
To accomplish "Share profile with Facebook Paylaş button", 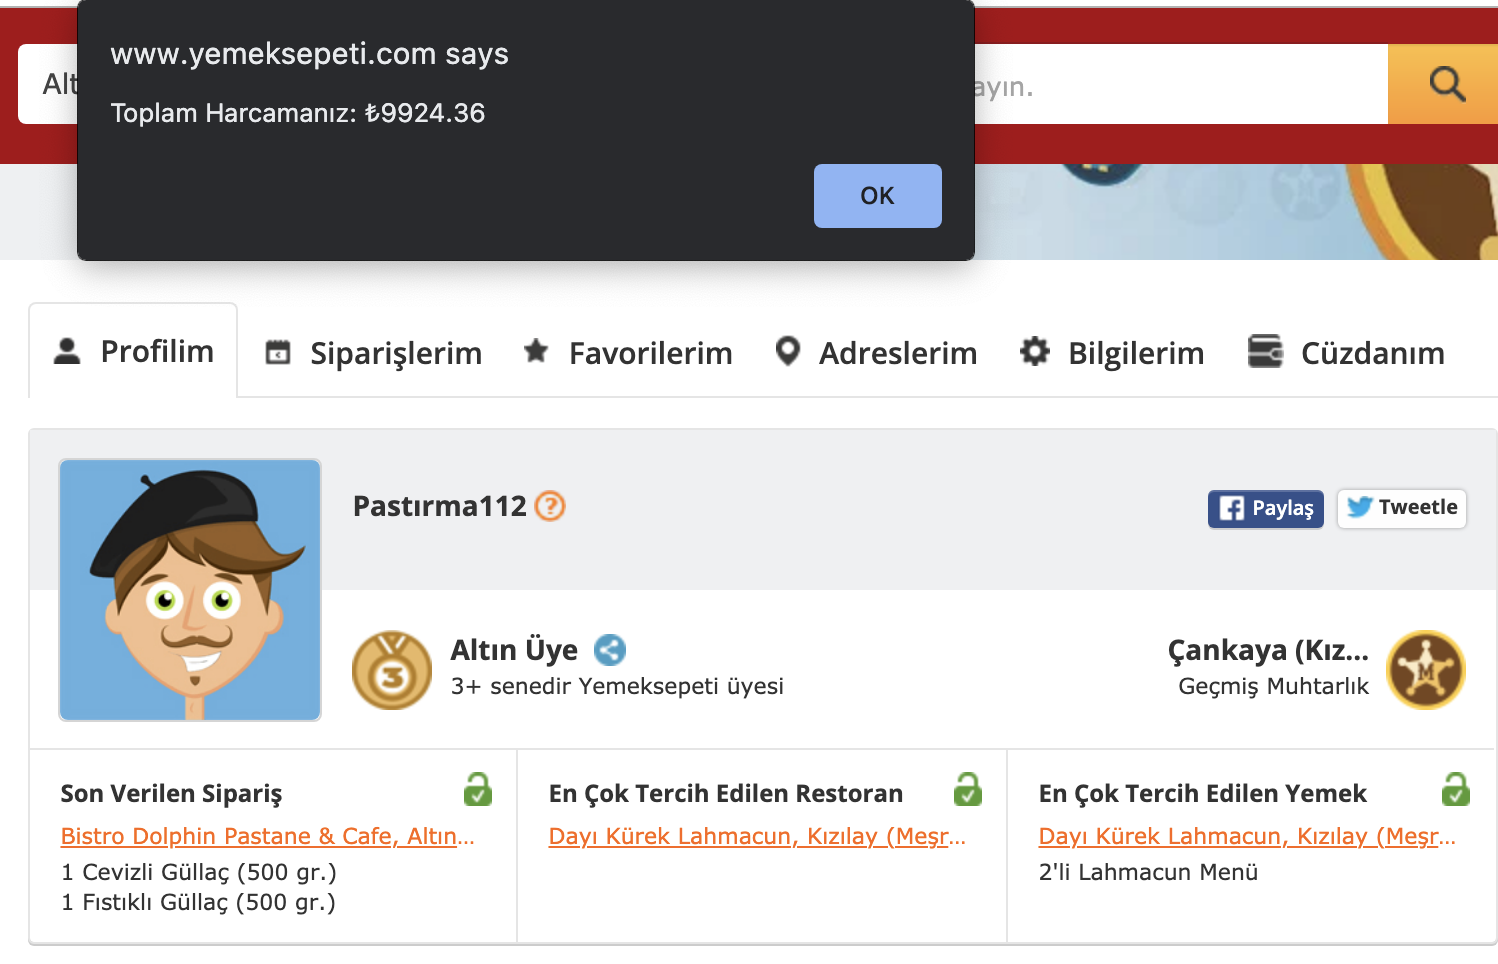I will tap(1266, 508).
